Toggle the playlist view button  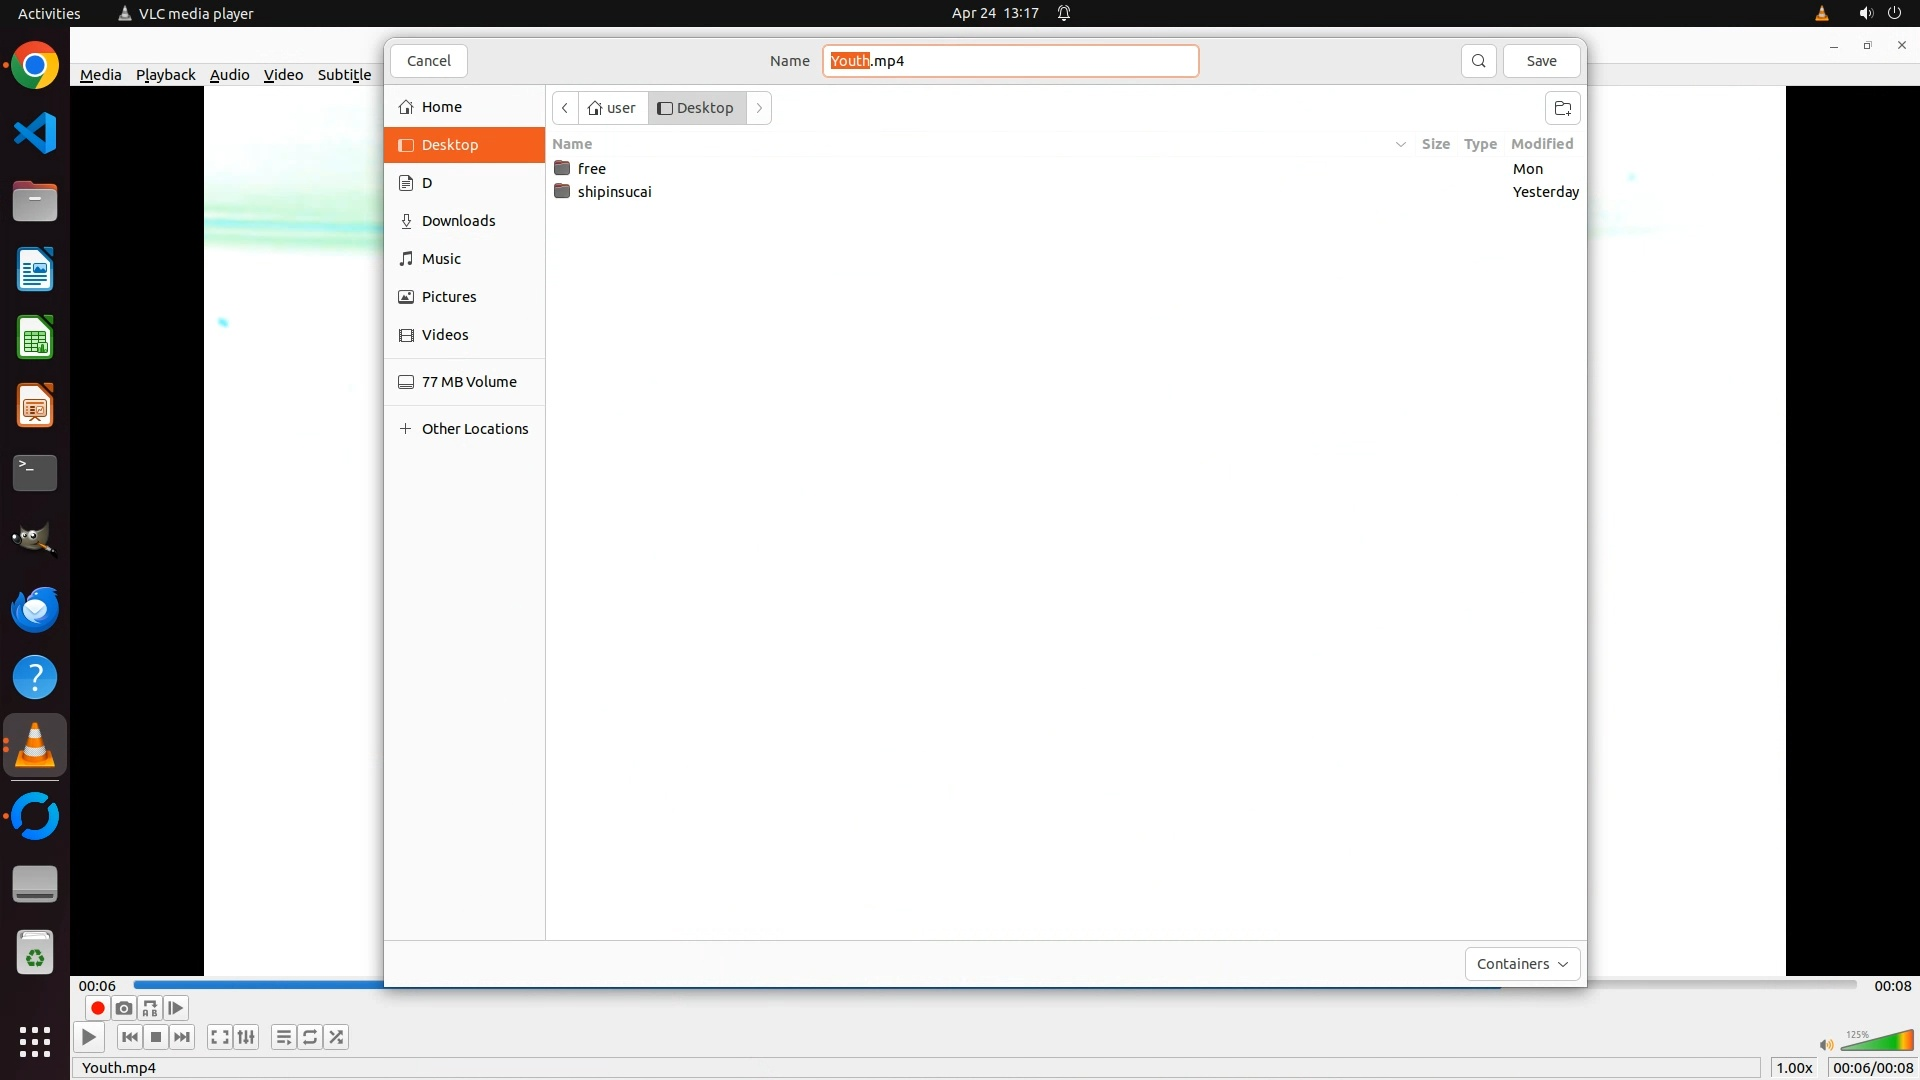(x=283, y=1037)
